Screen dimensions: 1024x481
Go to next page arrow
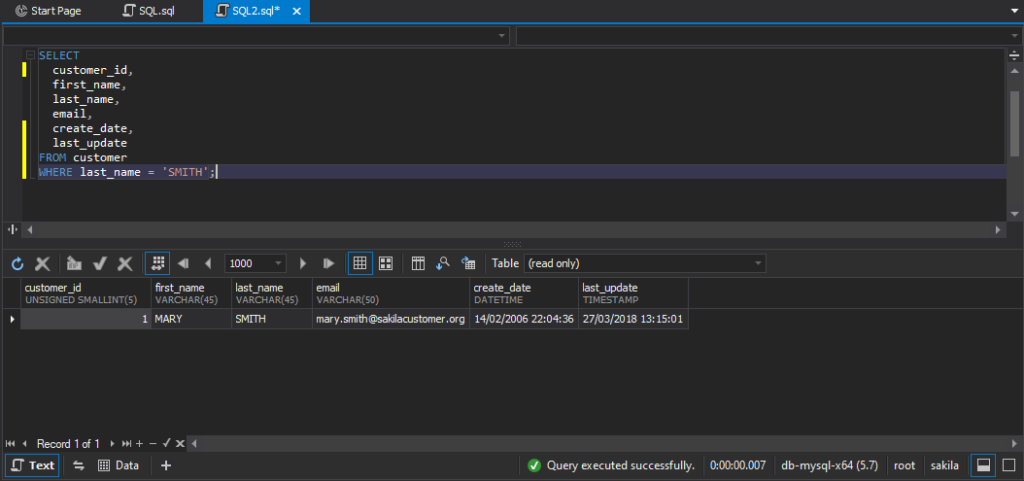click(x=302, y=264)
